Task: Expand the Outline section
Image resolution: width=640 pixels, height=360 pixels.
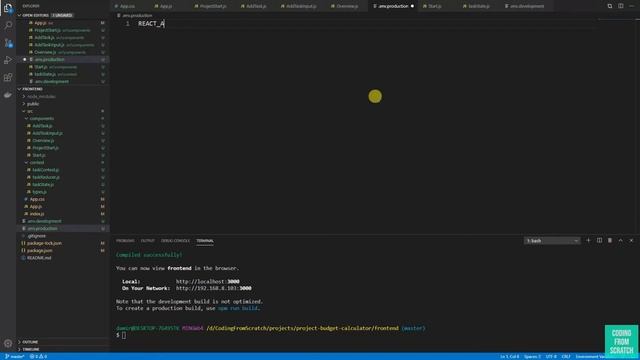Action: pos(19,342)
